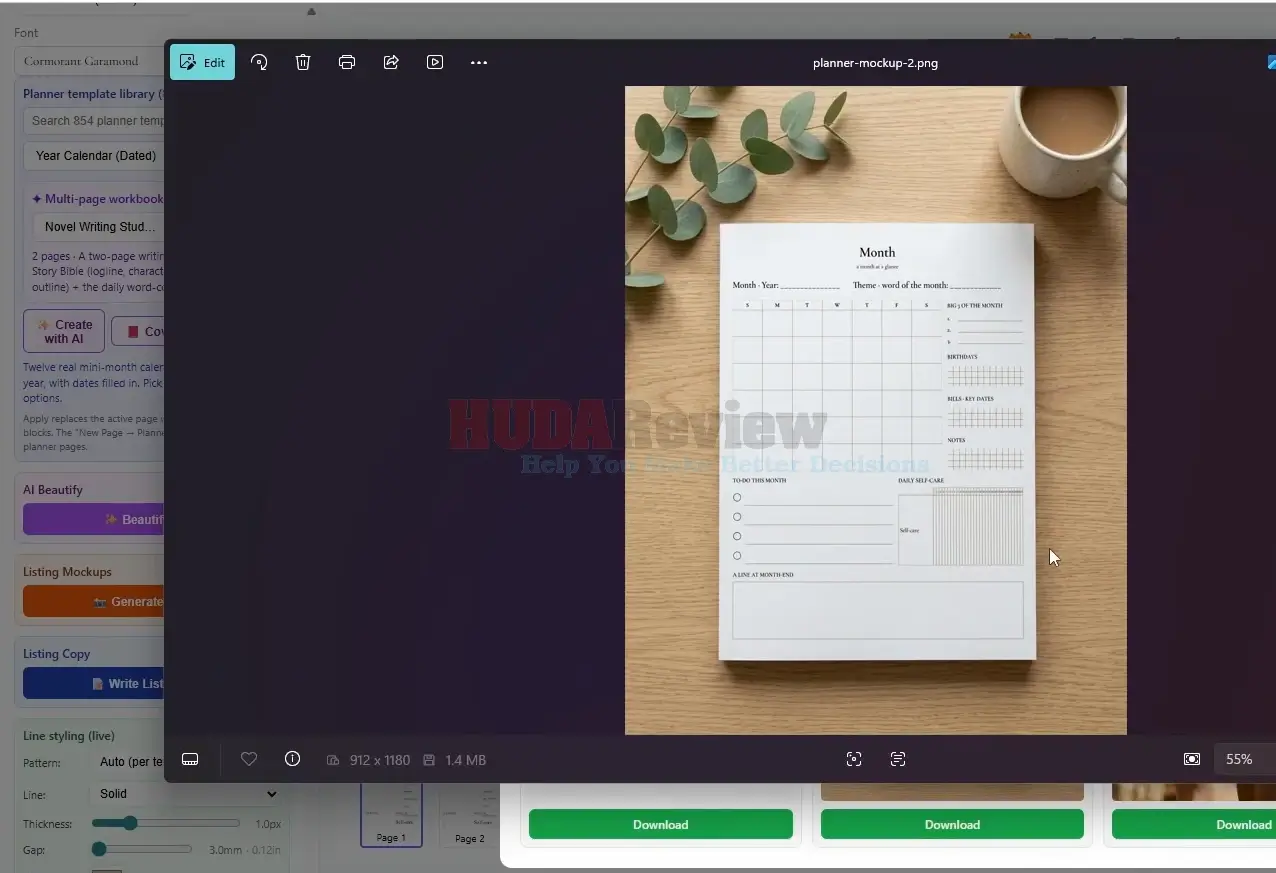Click the AI Beautify purple button
Viewport: 1276px width, 873px height.
[94, 519]
